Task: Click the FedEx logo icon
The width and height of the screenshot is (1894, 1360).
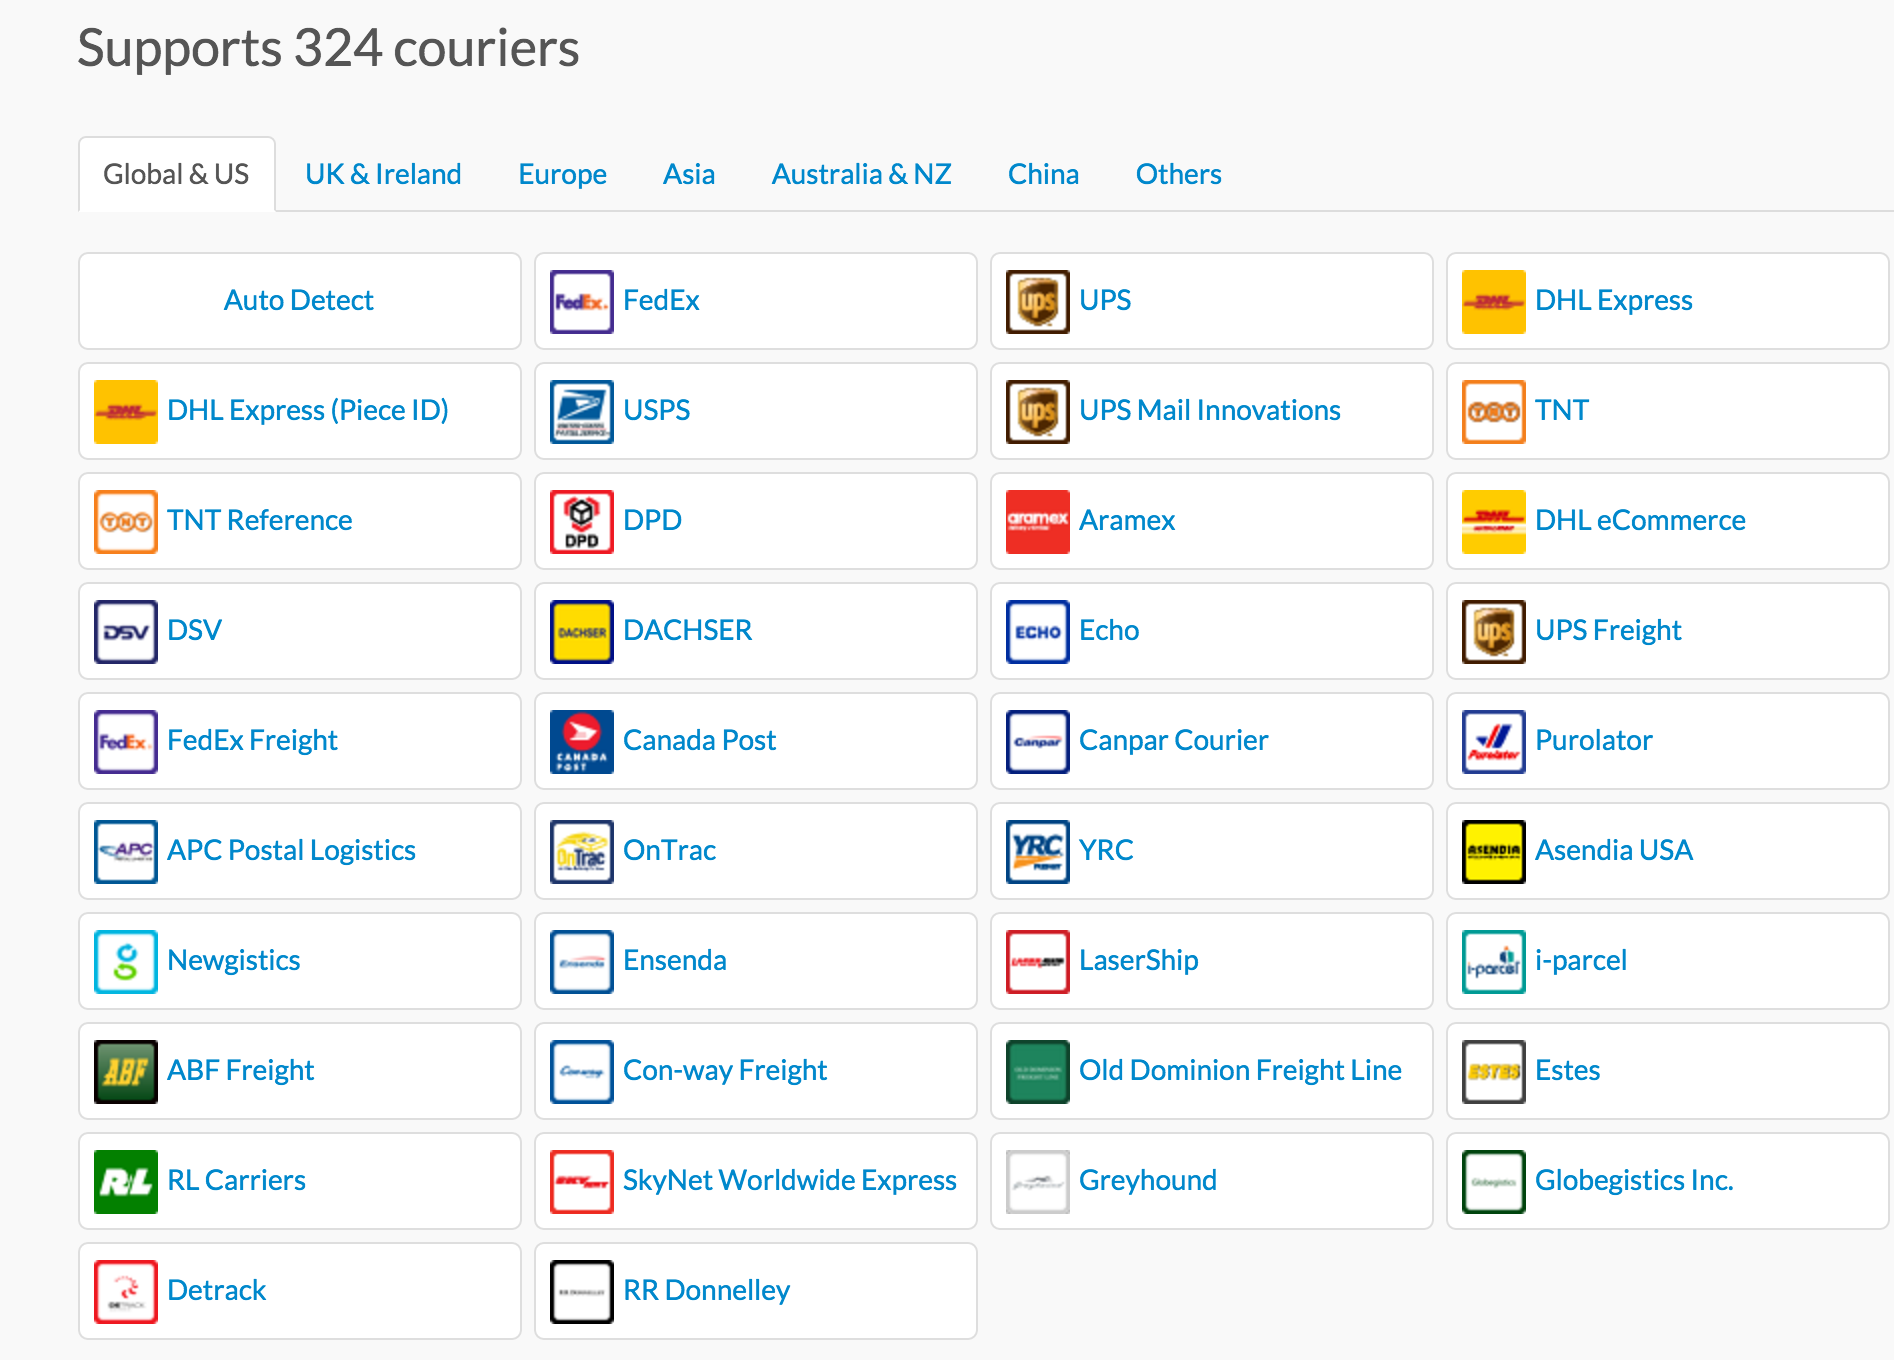Action: click(581, 301)
